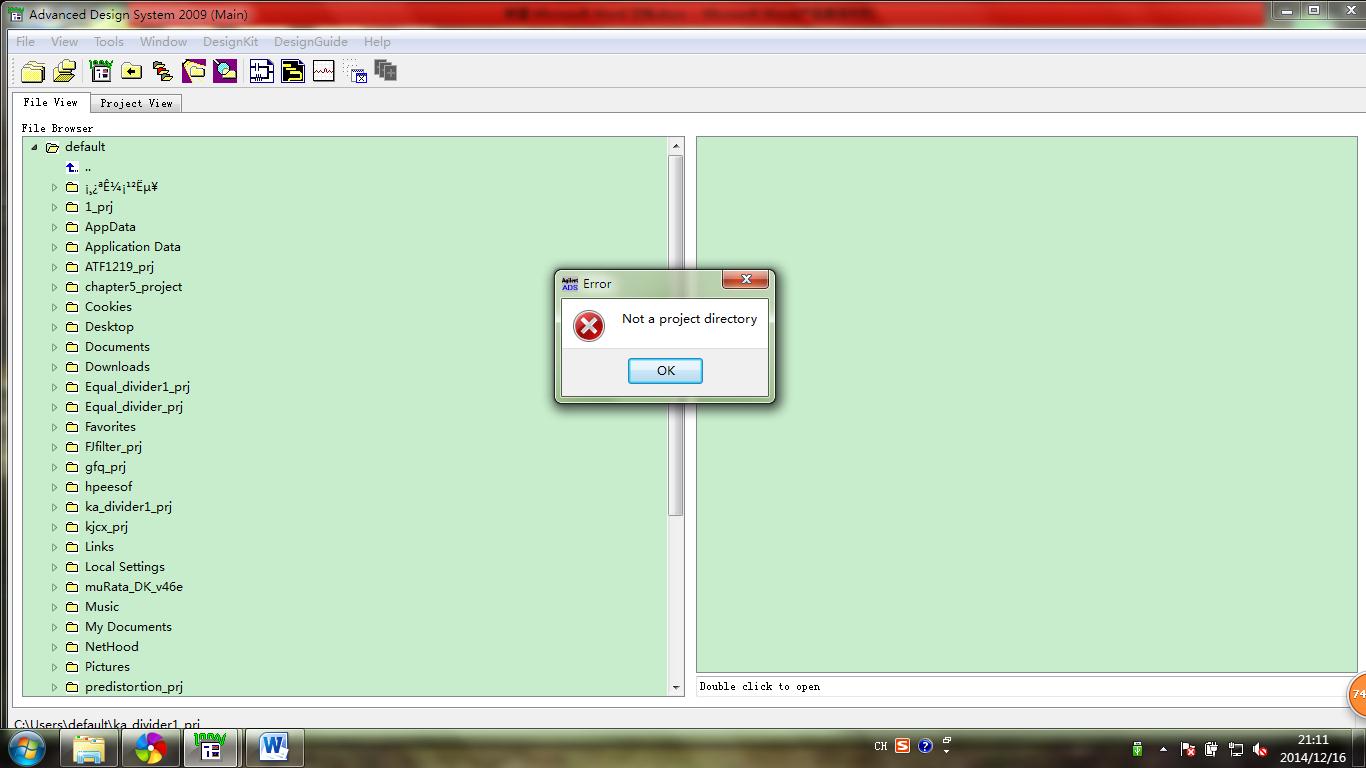Click the file browser vertical scrollbar thumb

click(676, 335)
